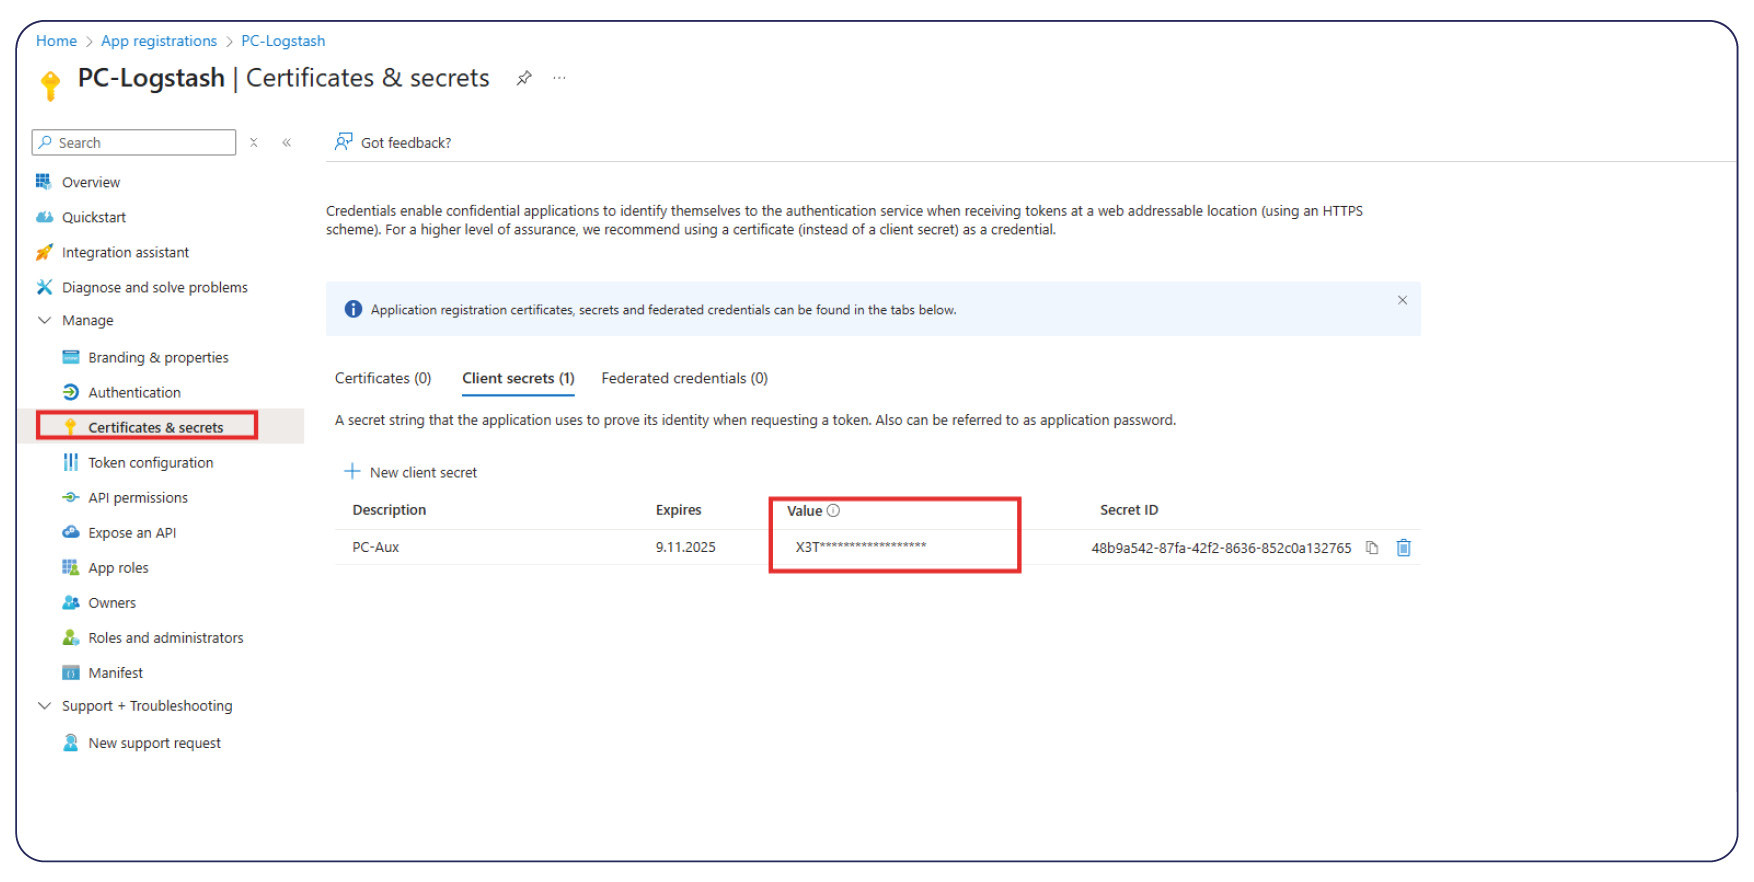Collapse Support + Troubleshooting section chevron
Image resolution: width=1754 pixels, height=882 pixels.
[x=44, y=705]
